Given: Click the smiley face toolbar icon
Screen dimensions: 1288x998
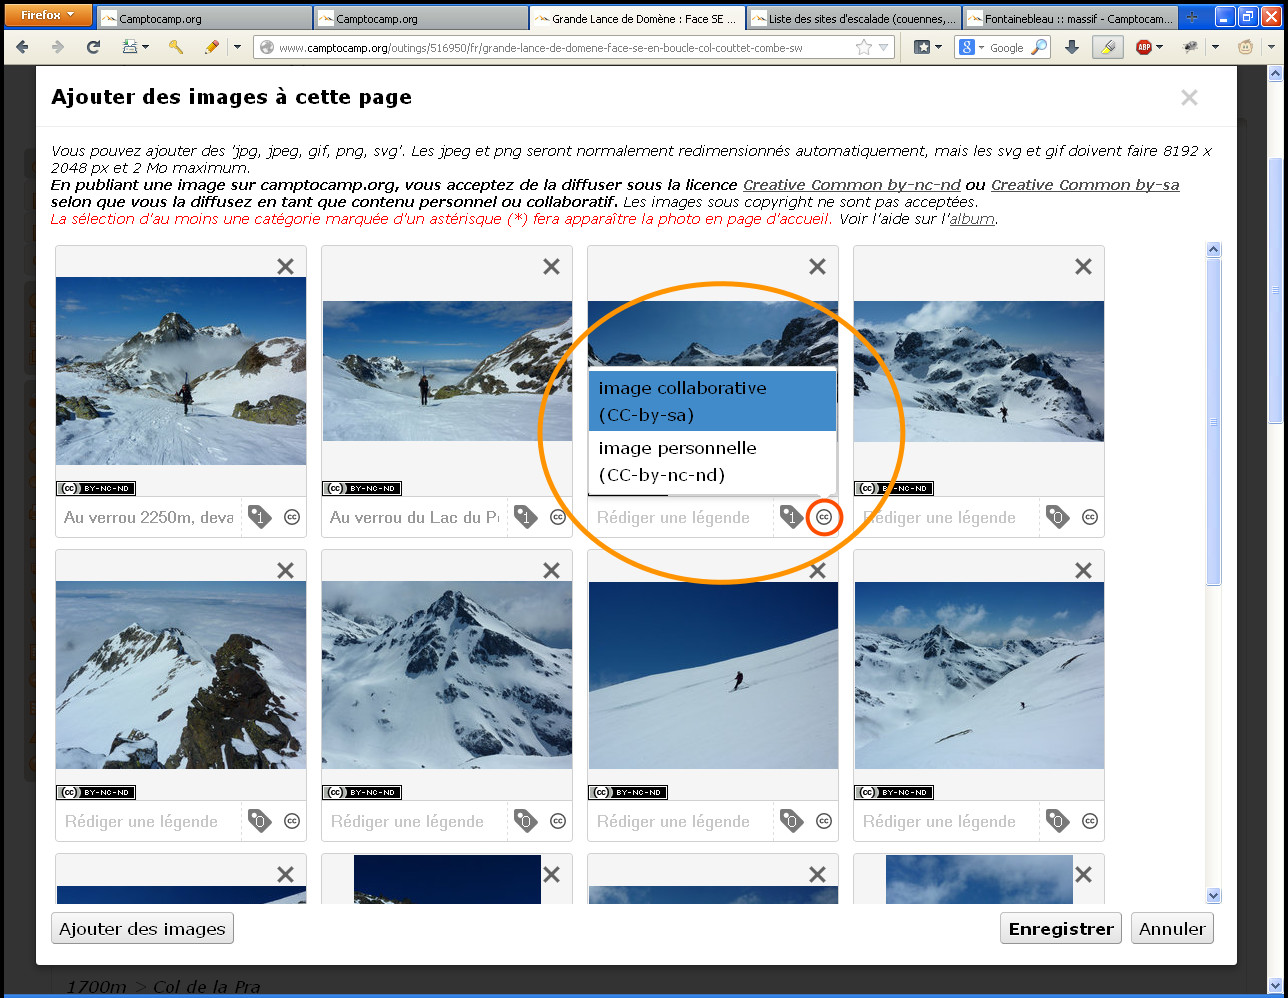Looking at the screenshot, I should (x=1246, y=47).
